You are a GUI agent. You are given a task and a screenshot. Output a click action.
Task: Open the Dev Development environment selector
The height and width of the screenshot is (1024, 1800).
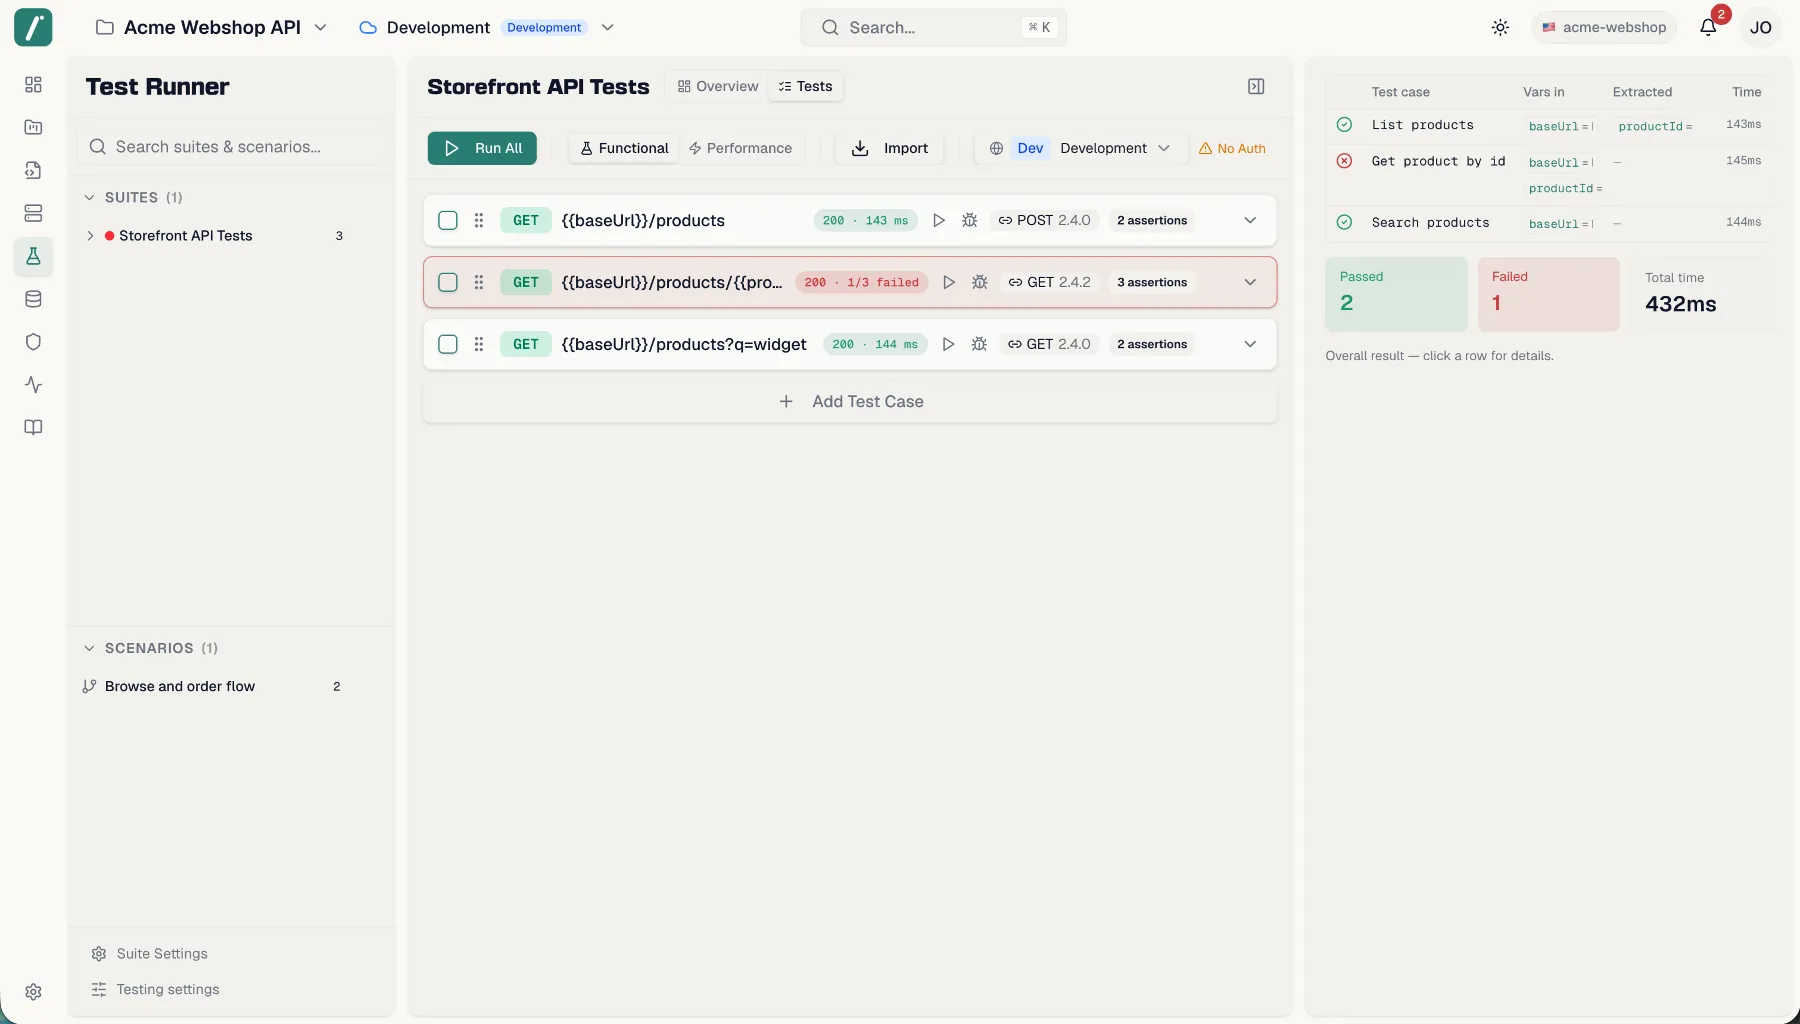point(1080,148)
